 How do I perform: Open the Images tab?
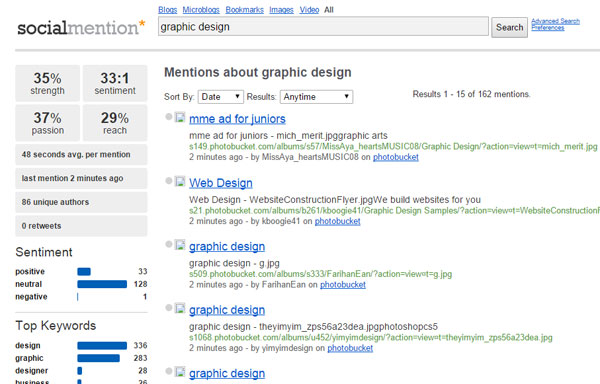pos(281,10)
